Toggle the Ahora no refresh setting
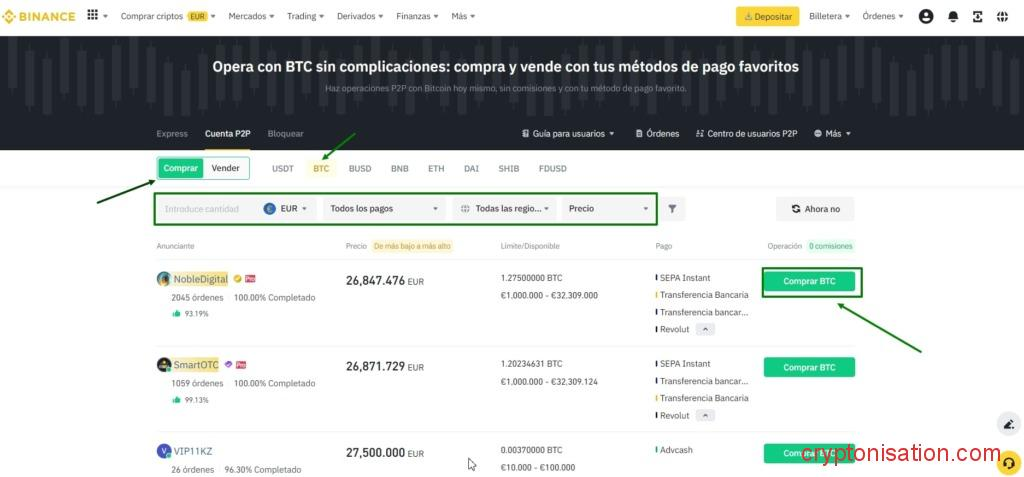The width and height of the screenshot is (1024, 477). click(815, 209)
